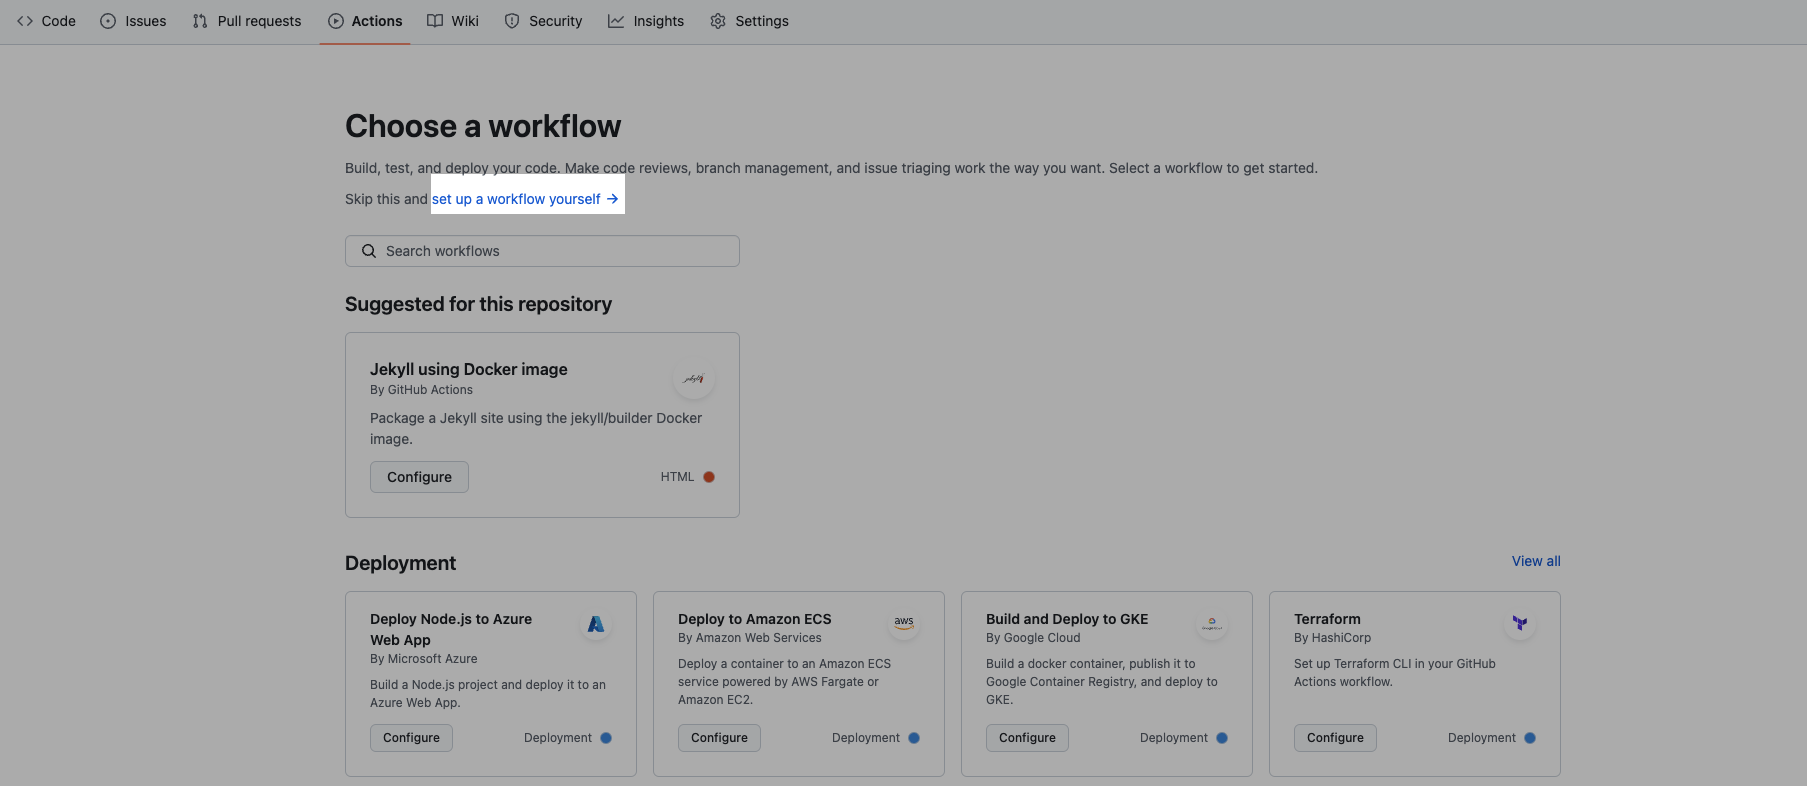
Task: Click the Jekyll logo icon
Action: [x=694, y=379]
